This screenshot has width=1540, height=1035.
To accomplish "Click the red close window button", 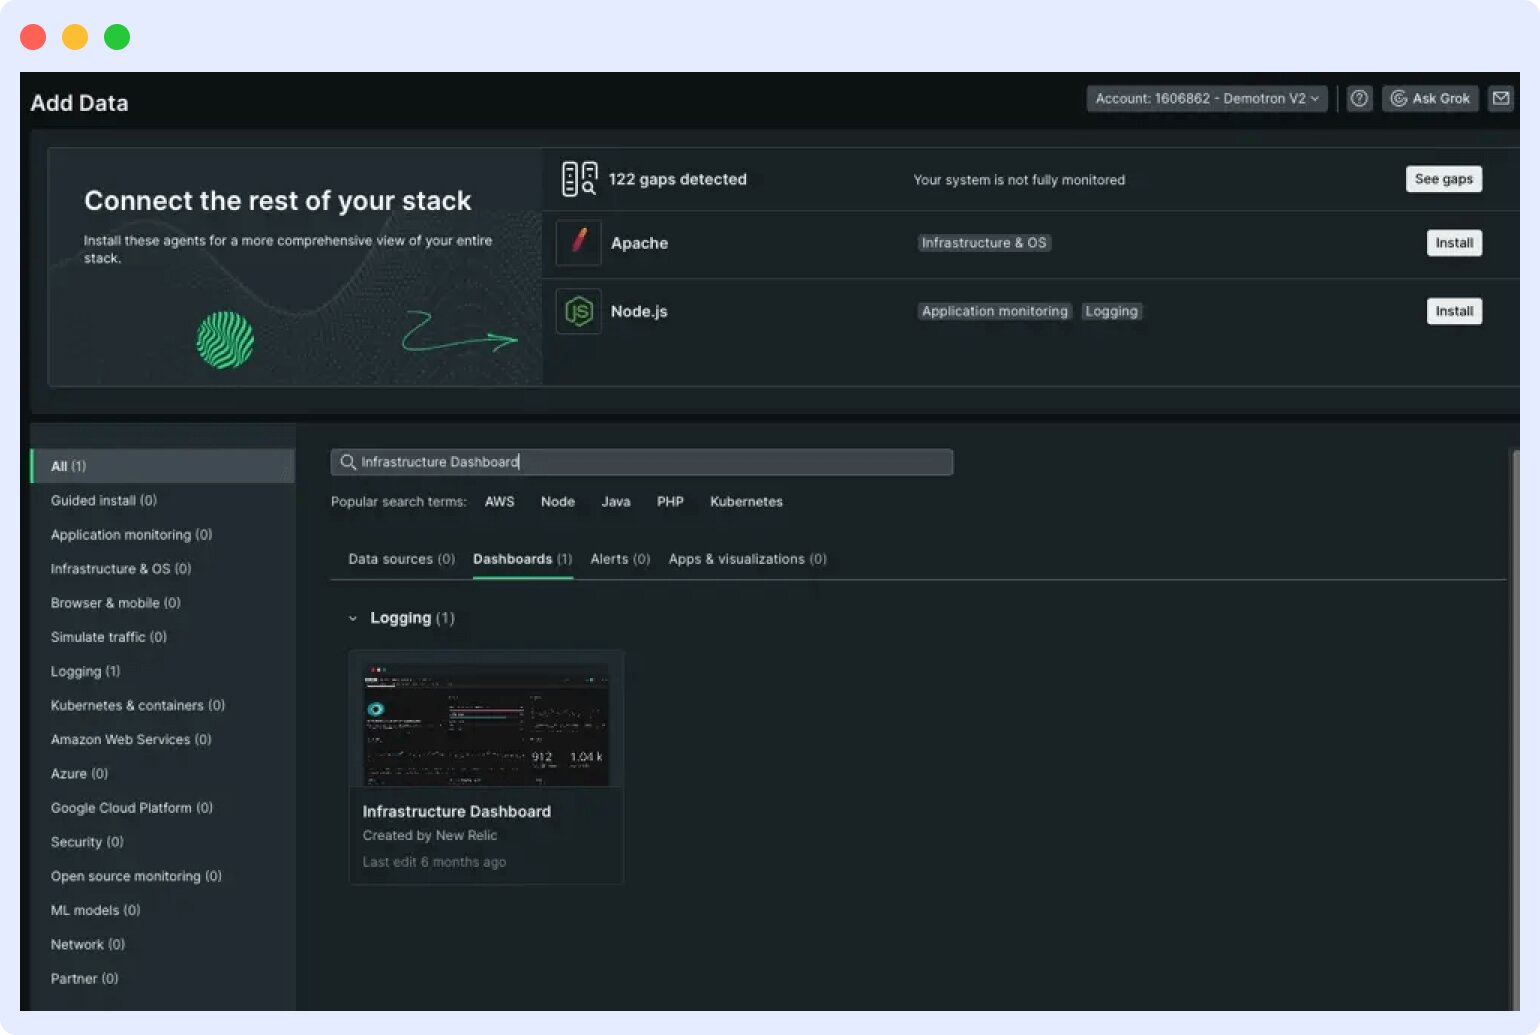I will tap(33, 37).
